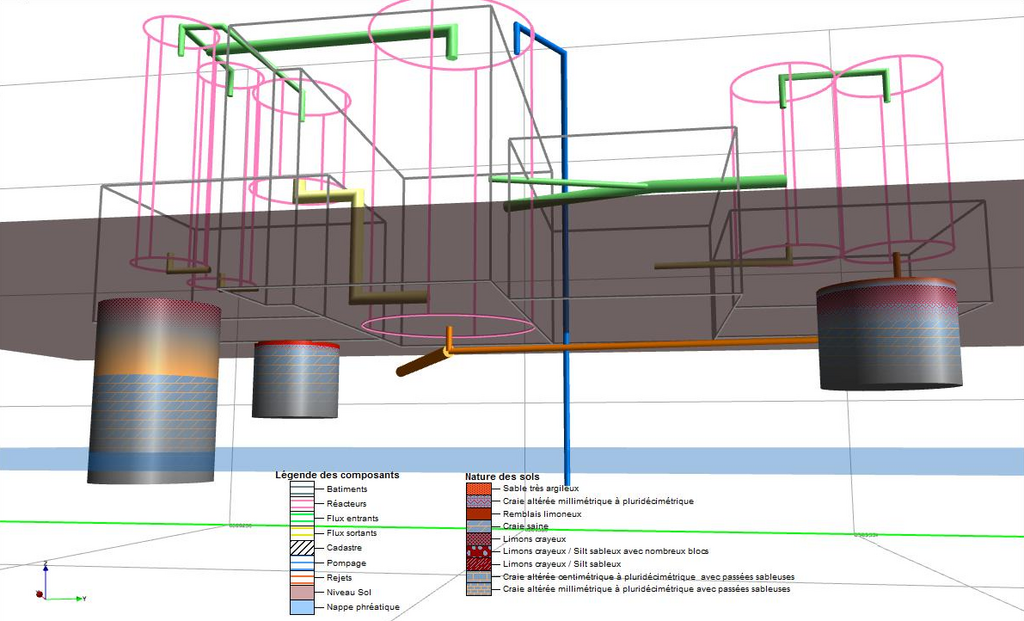Click the red X axis dot on gizmo

[x=39, y=594]
